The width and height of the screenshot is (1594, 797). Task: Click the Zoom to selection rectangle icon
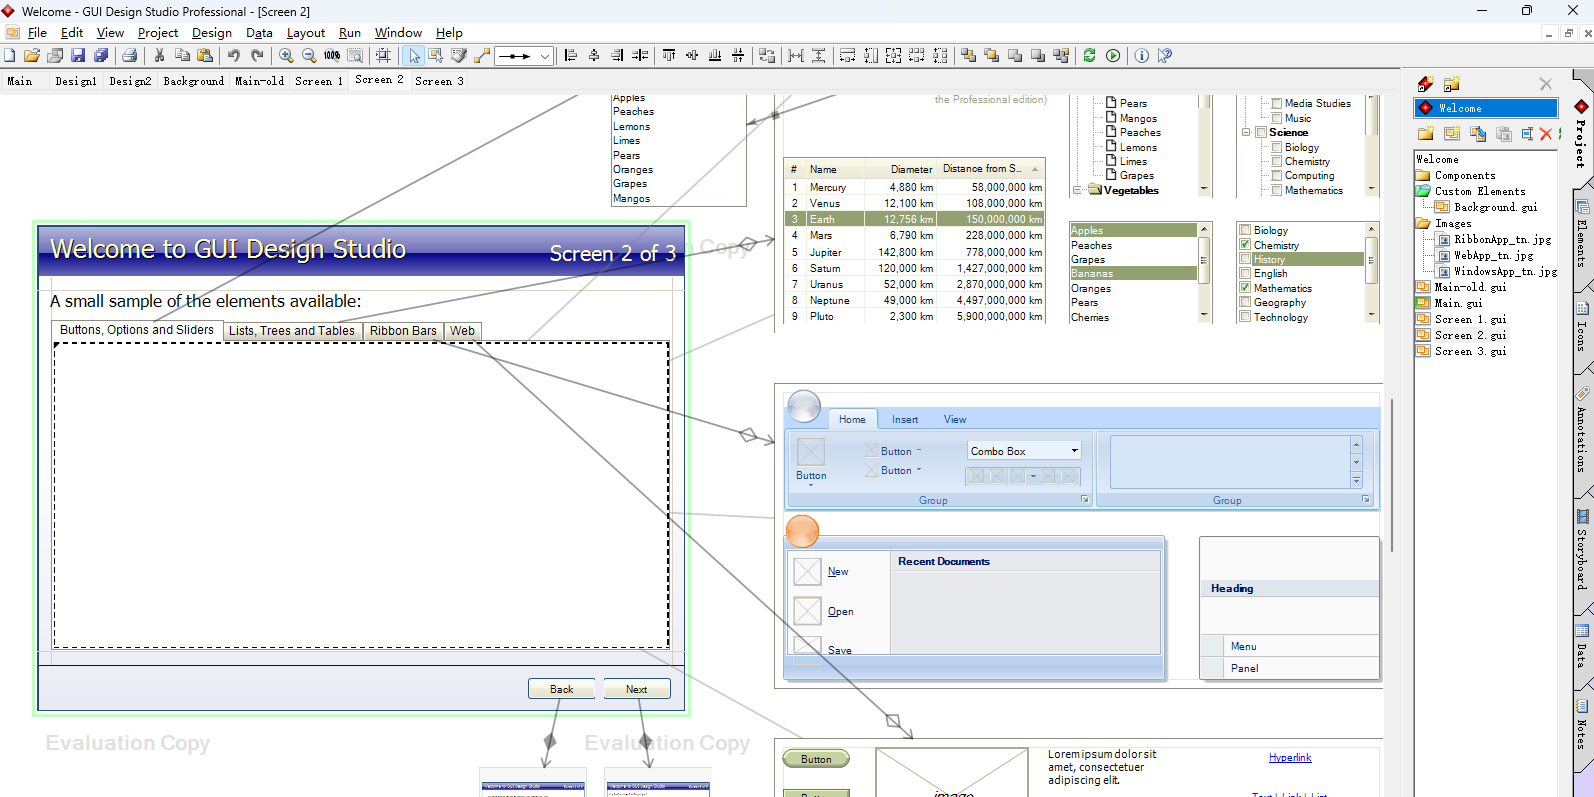(x=355, y=56)
